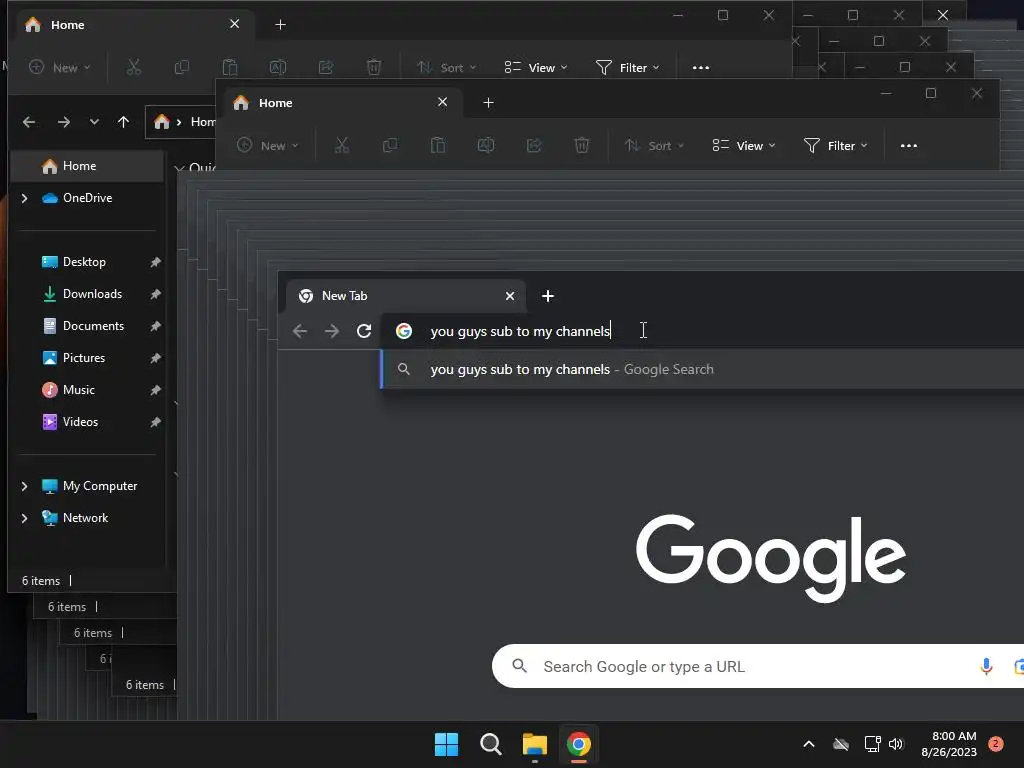Unpin Music from Quick access
Image resolution: width=1024 pixels, height=768 pixels.
[x=155, y=390]
